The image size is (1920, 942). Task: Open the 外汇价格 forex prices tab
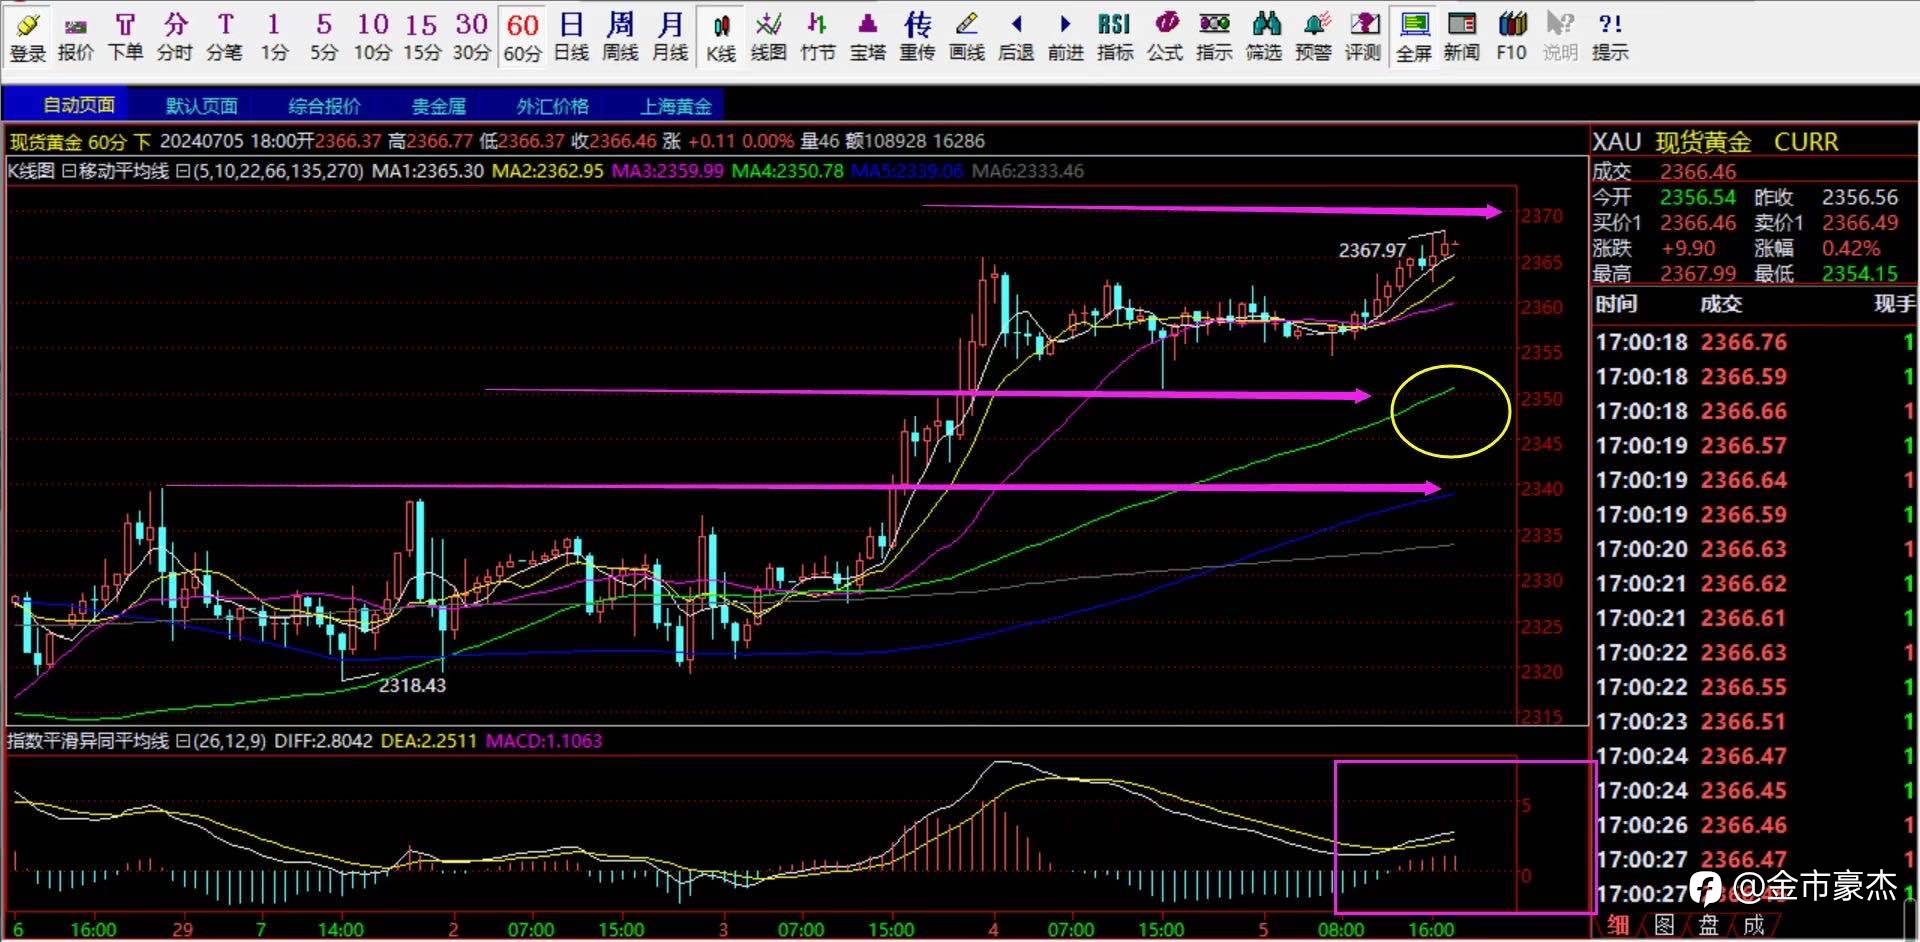click(552, 106)
